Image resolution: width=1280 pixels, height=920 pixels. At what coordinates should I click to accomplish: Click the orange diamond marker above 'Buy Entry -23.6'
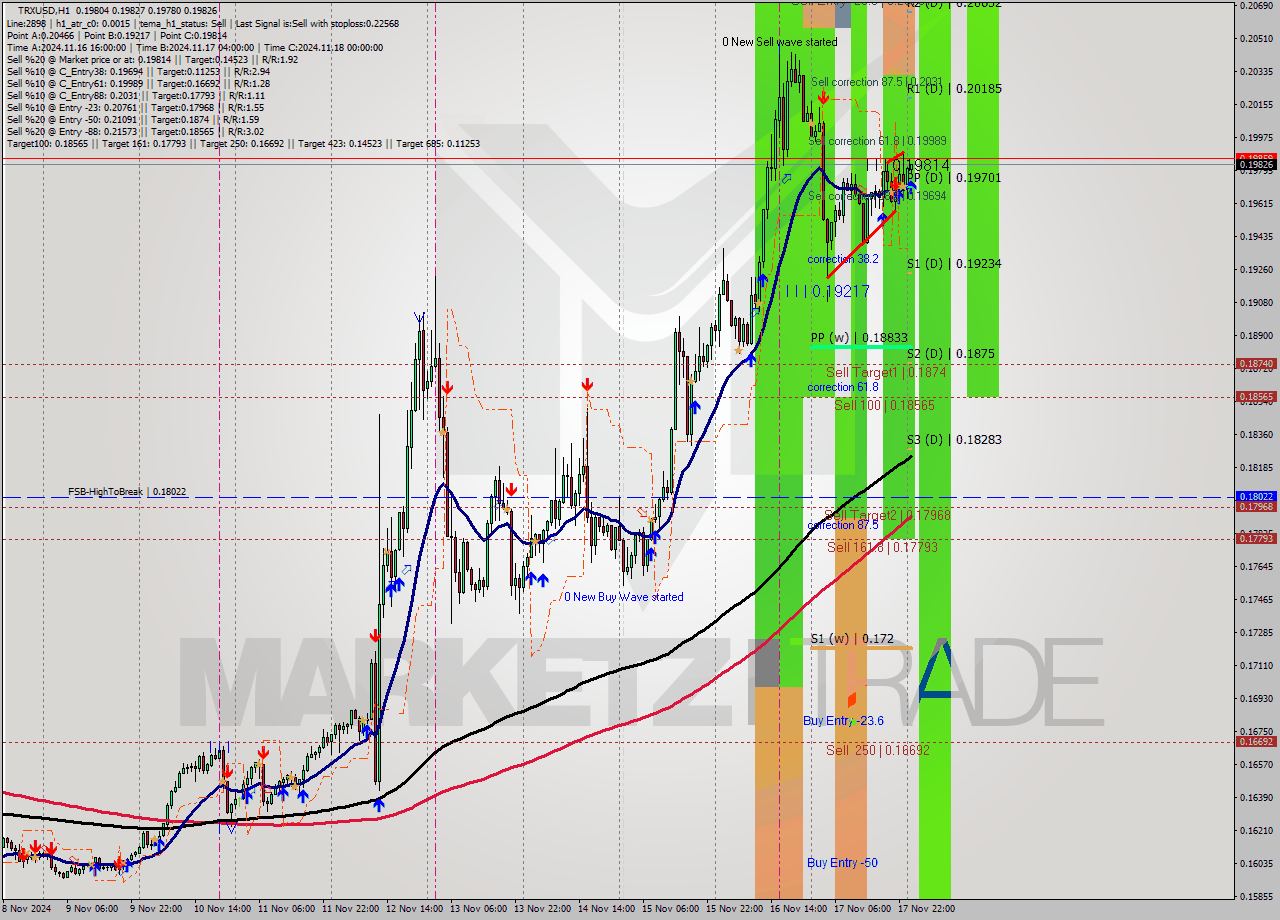point(852,699)
